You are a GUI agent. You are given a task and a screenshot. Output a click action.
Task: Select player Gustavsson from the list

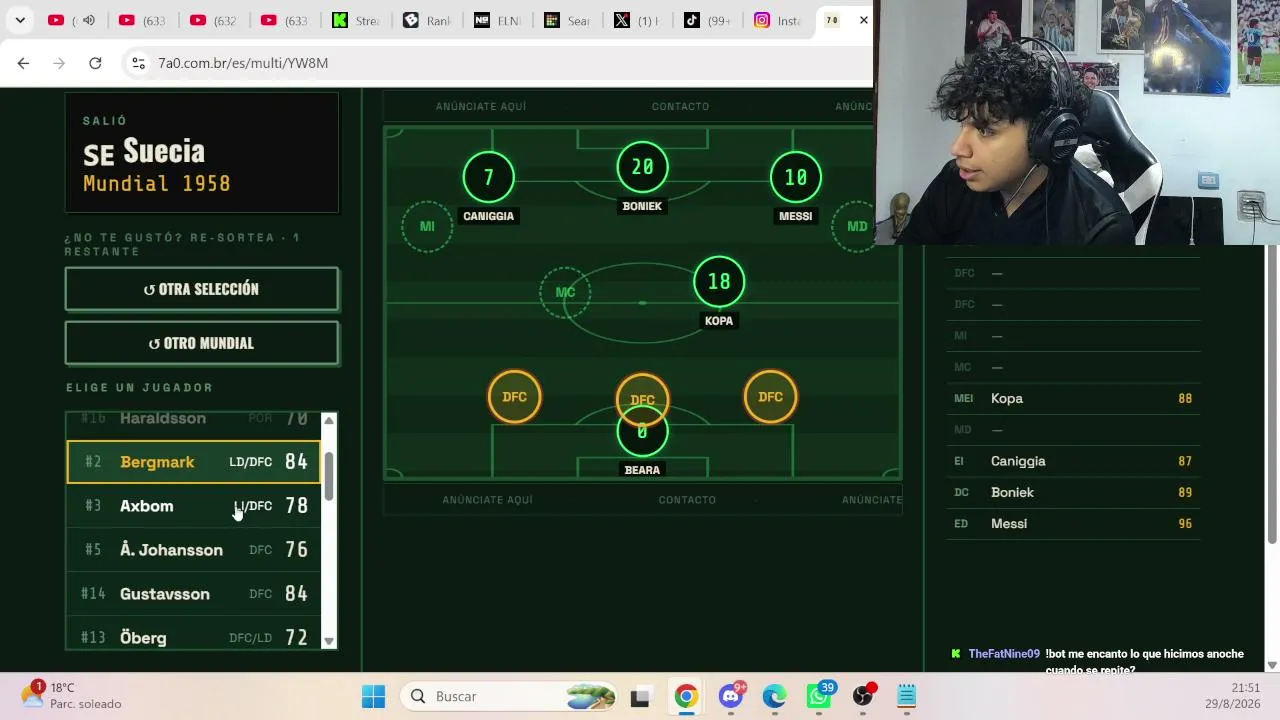tap(193, 594)
